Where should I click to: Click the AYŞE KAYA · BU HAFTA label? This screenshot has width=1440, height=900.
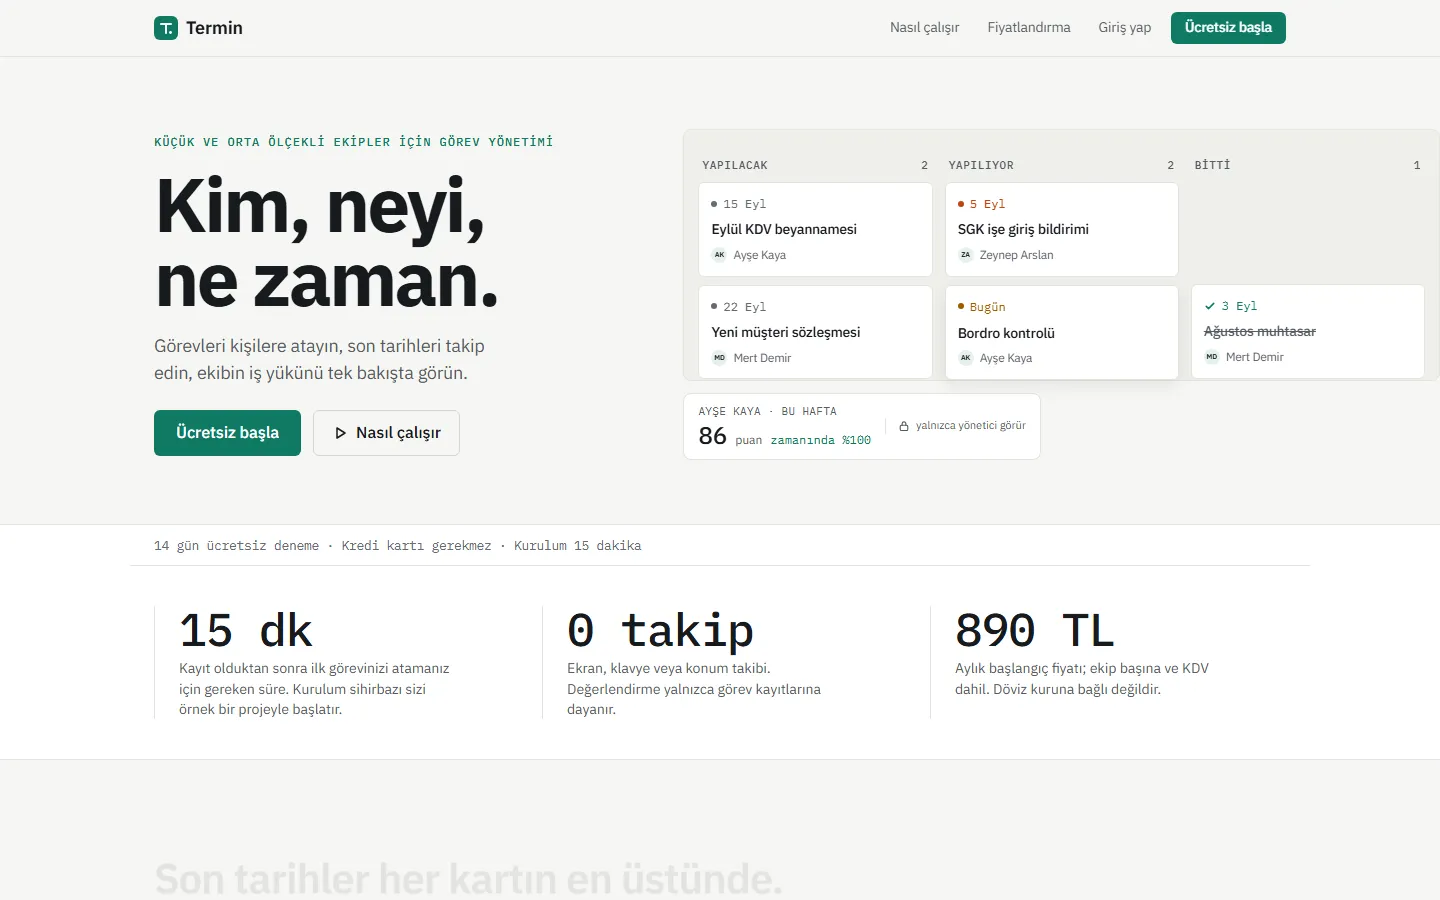767,411
